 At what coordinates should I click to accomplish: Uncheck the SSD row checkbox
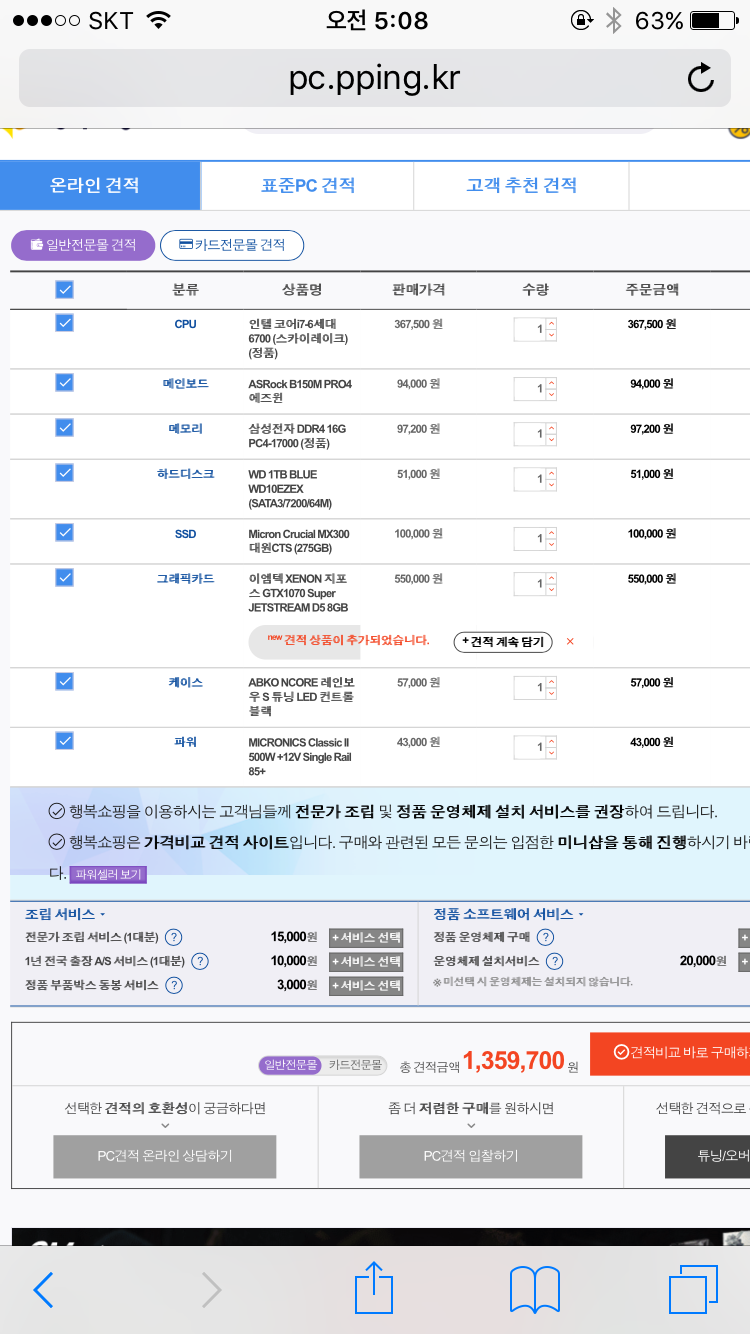(x=64, y=532)
